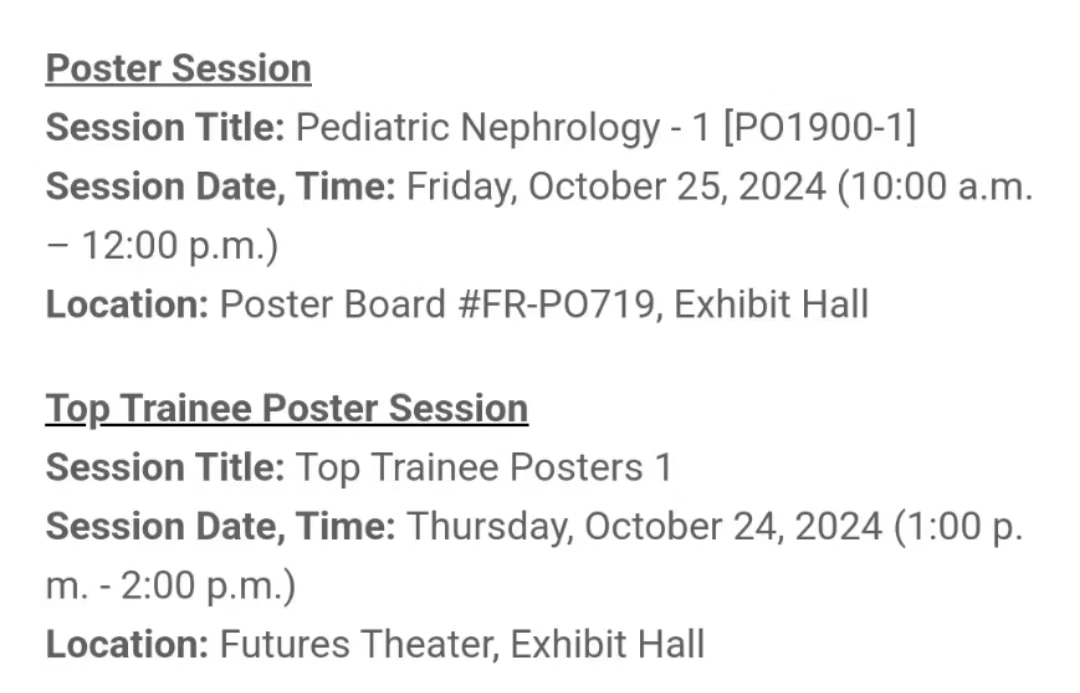Click the "Location:" label beside Futures Theater
Image resolution: width=1080 pixels, height=693 pixels.
tap(127, 644)
